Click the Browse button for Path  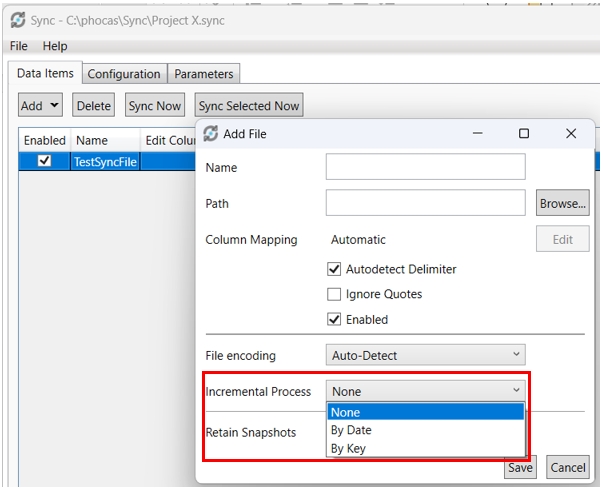point(562,203)
